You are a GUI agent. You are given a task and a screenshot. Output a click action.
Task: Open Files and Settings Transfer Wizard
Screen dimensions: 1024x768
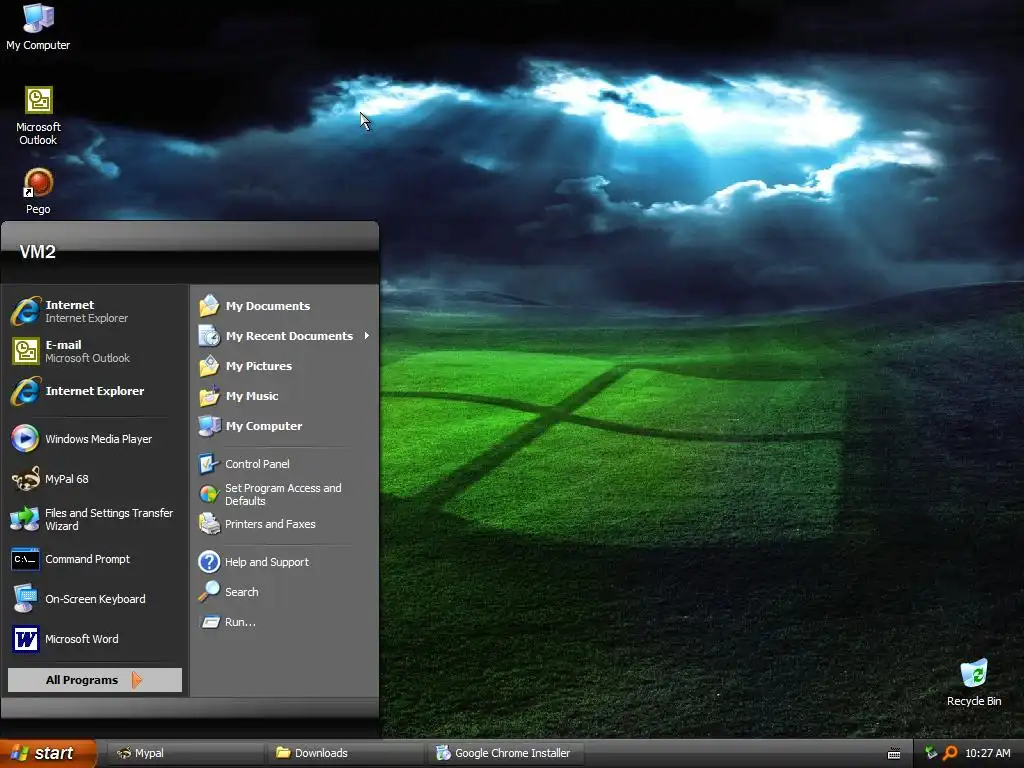pyautogui.click(x=95, y=519)
